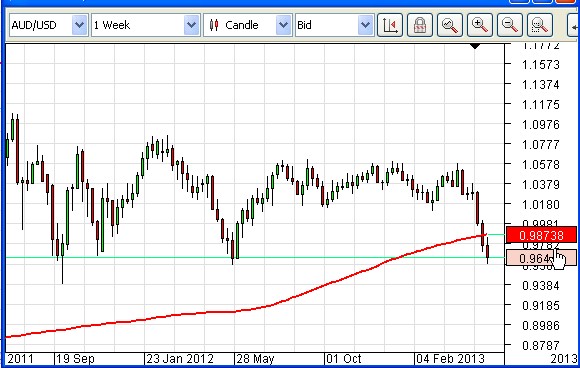Open the Candle chart type dropdown
This screenshot has height=368, width=580.
[x=283, y=25]
